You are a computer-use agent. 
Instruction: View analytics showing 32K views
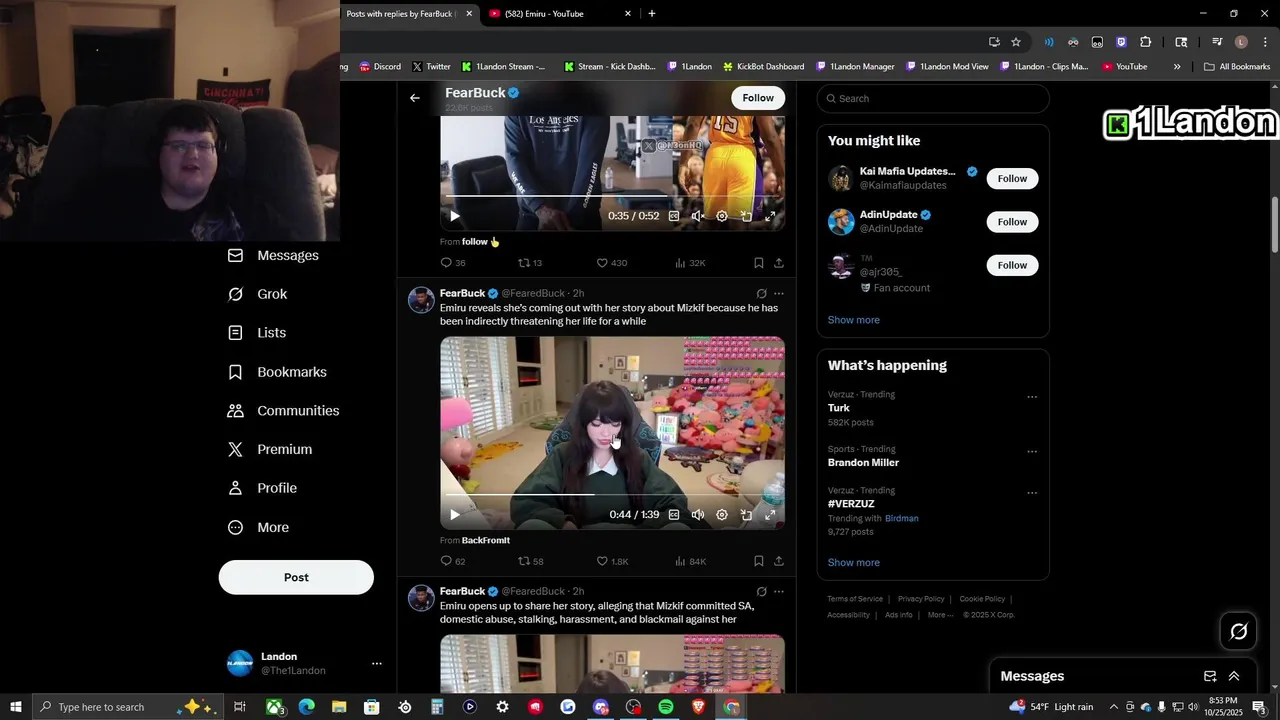[690, 263]
